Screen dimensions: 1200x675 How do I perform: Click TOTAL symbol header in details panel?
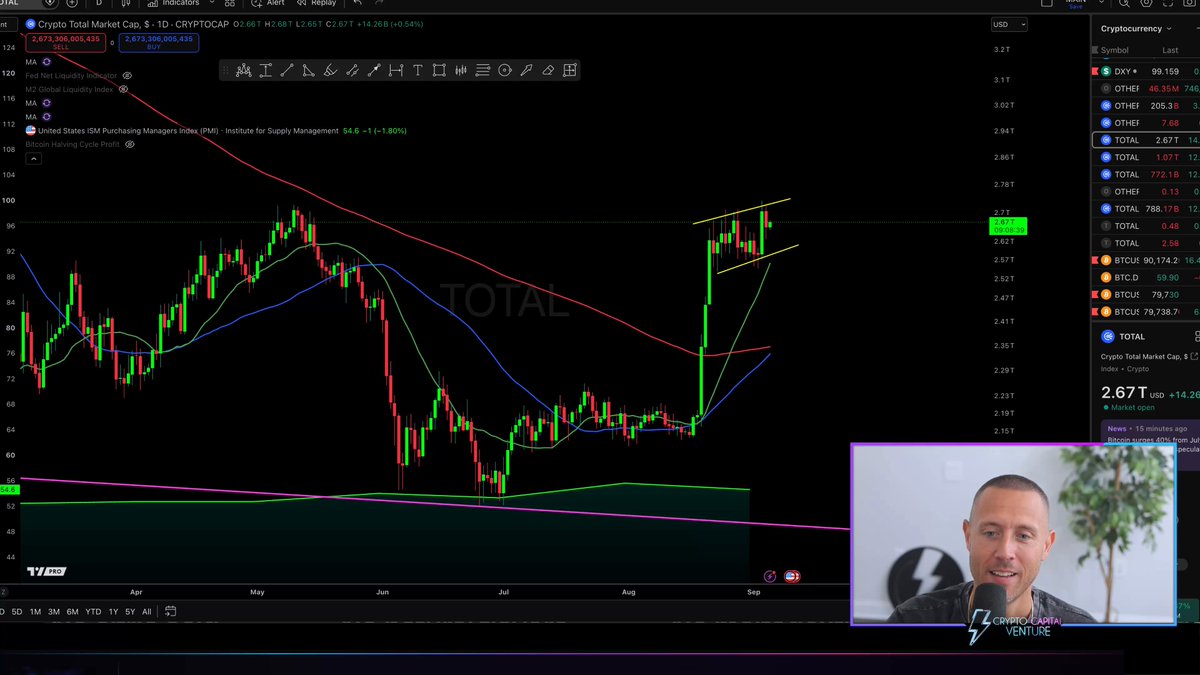click(x=1132, y=337)
